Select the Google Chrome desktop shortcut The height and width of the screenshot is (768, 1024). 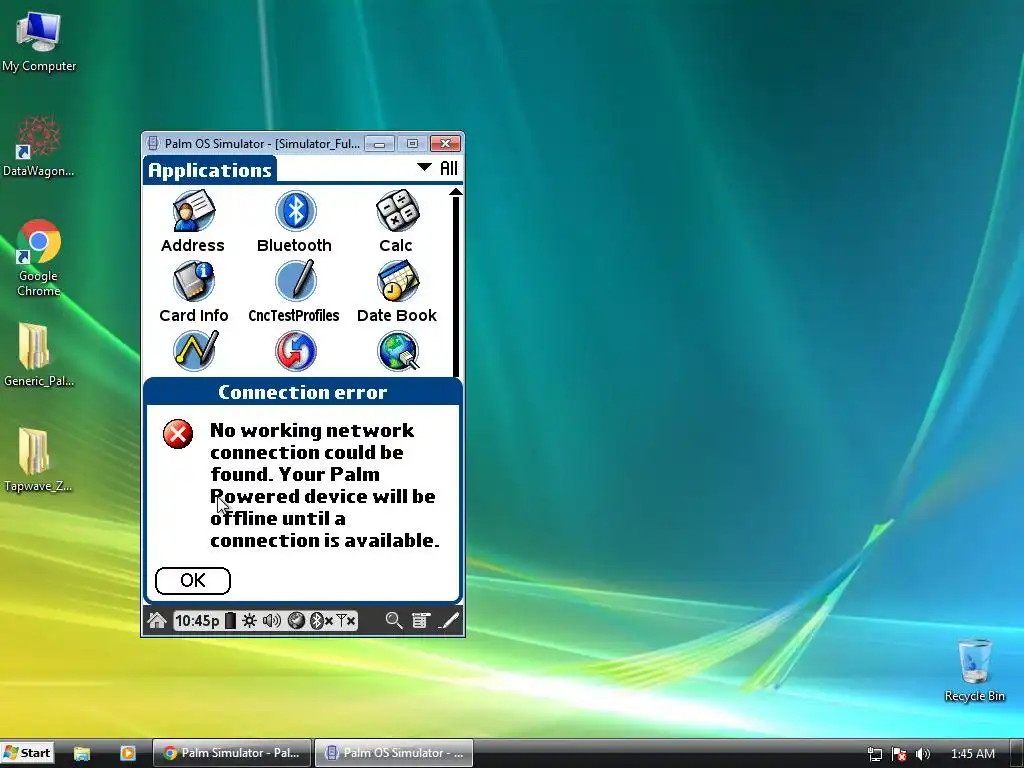[39, 258]
